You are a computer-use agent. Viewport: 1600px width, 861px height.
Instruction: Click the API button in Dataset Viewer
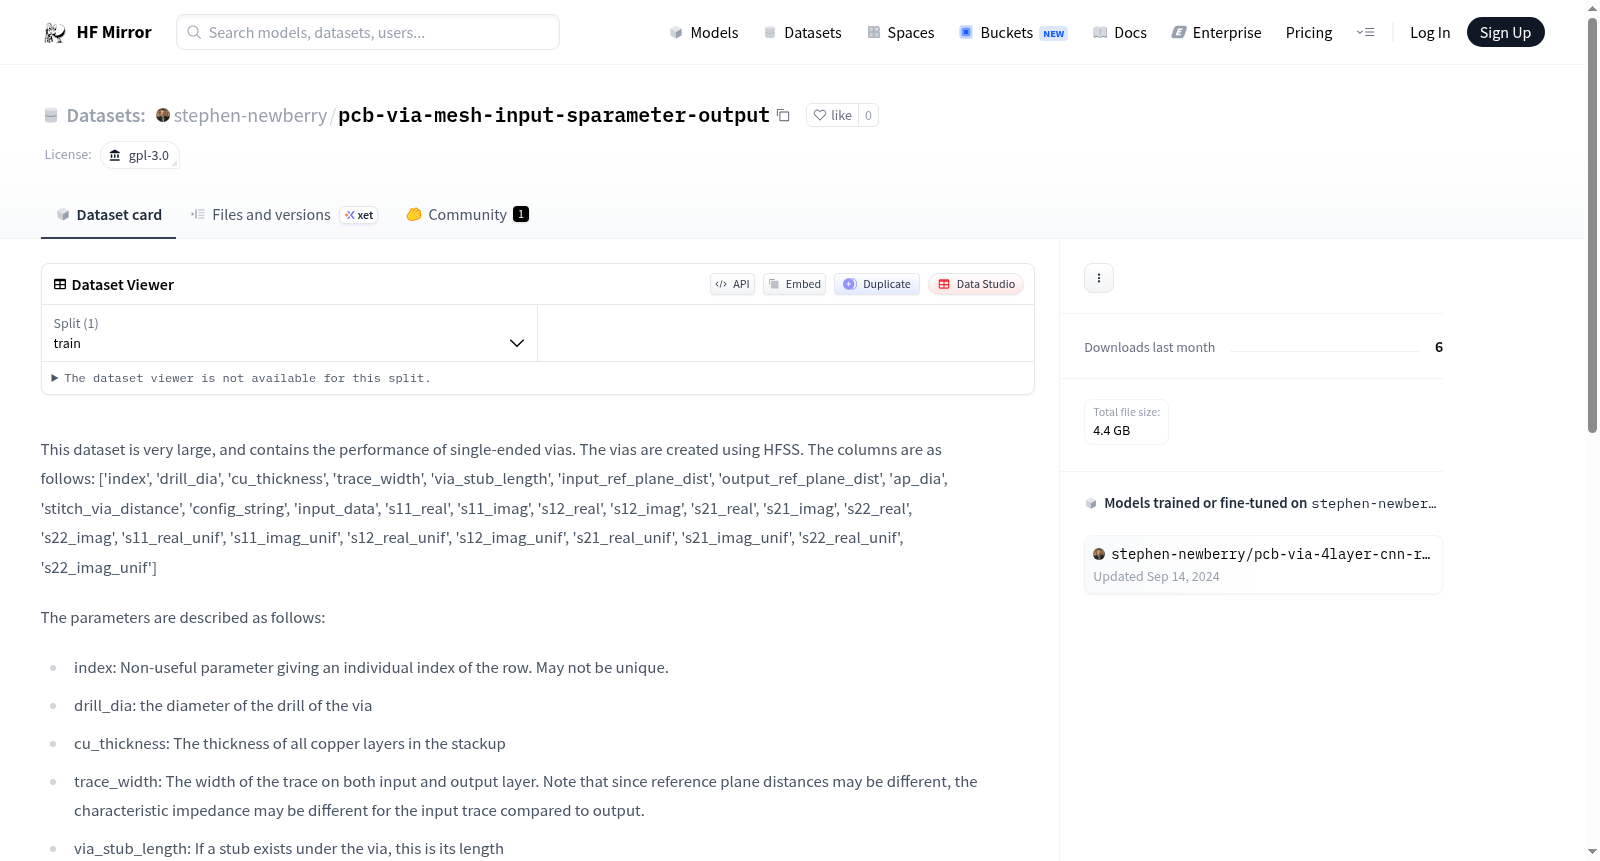732,284
